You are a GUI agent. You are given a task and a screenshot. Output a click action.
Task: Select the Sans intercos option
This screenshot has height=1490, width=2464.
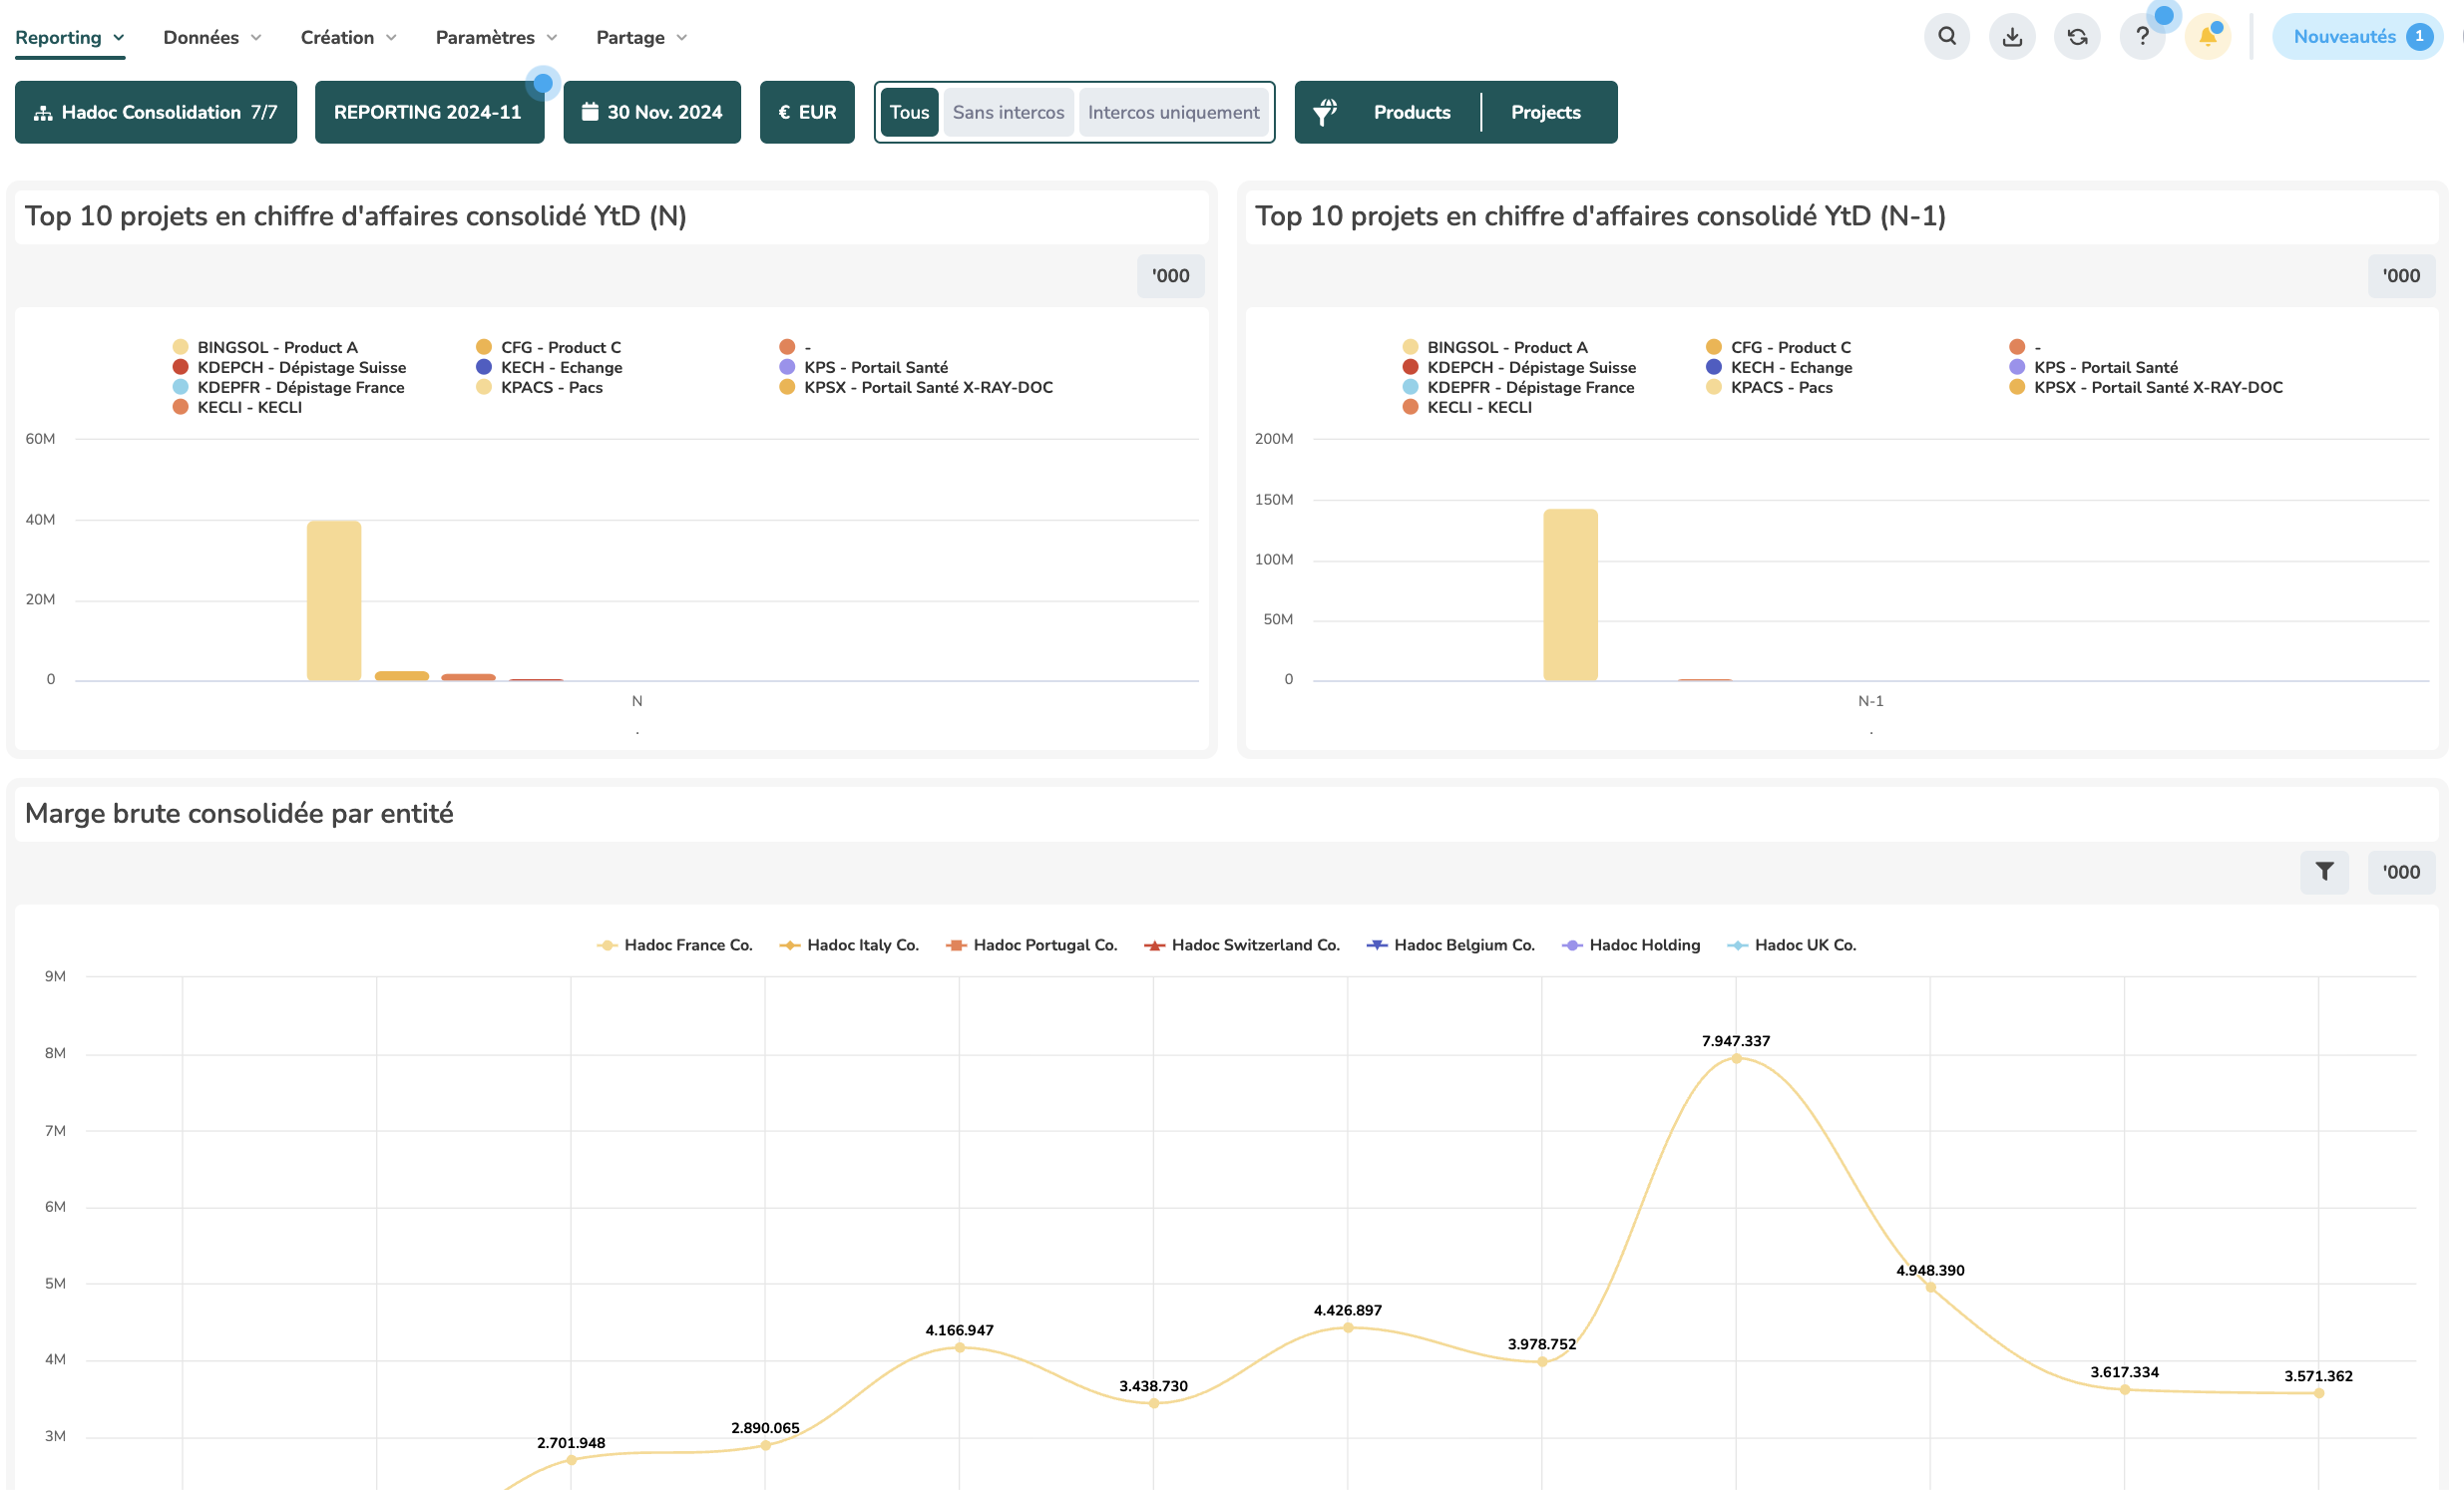click(x=1008, y=112)
